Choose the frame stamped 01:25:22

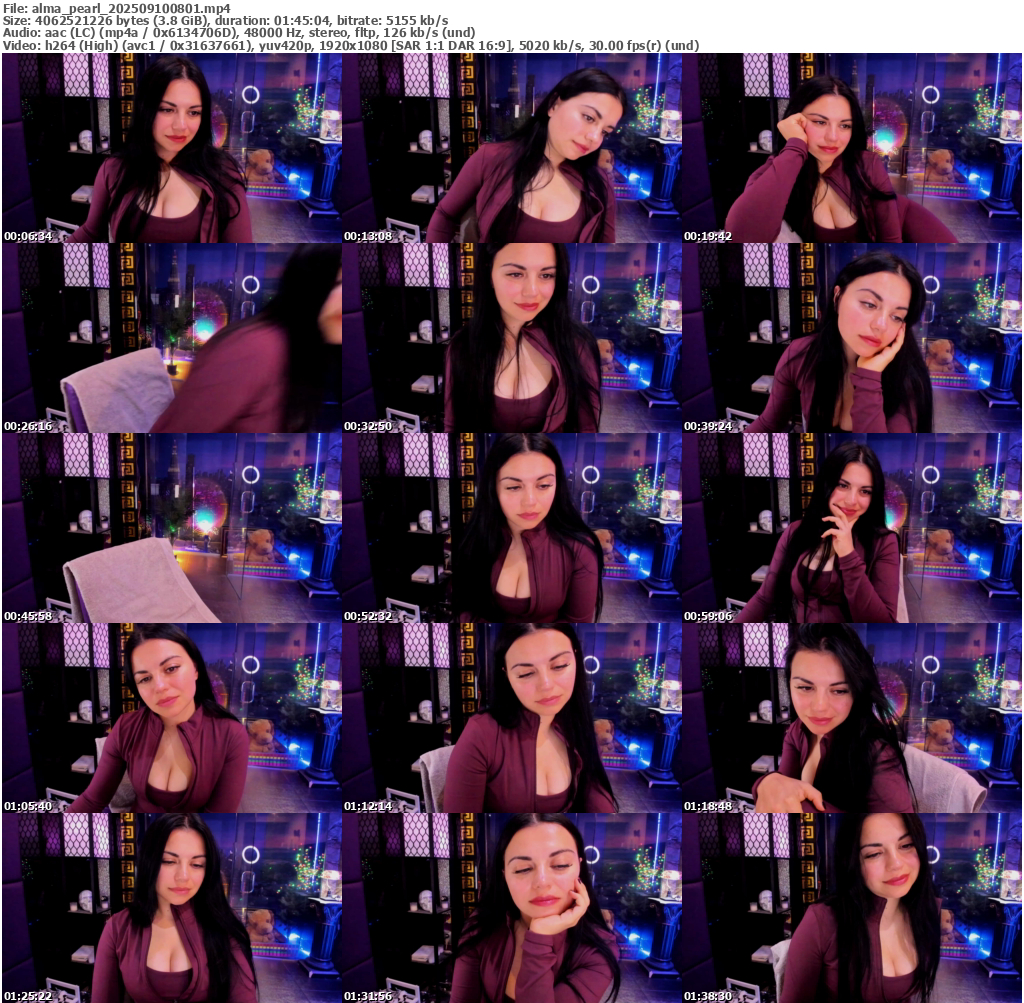(172, 908)
